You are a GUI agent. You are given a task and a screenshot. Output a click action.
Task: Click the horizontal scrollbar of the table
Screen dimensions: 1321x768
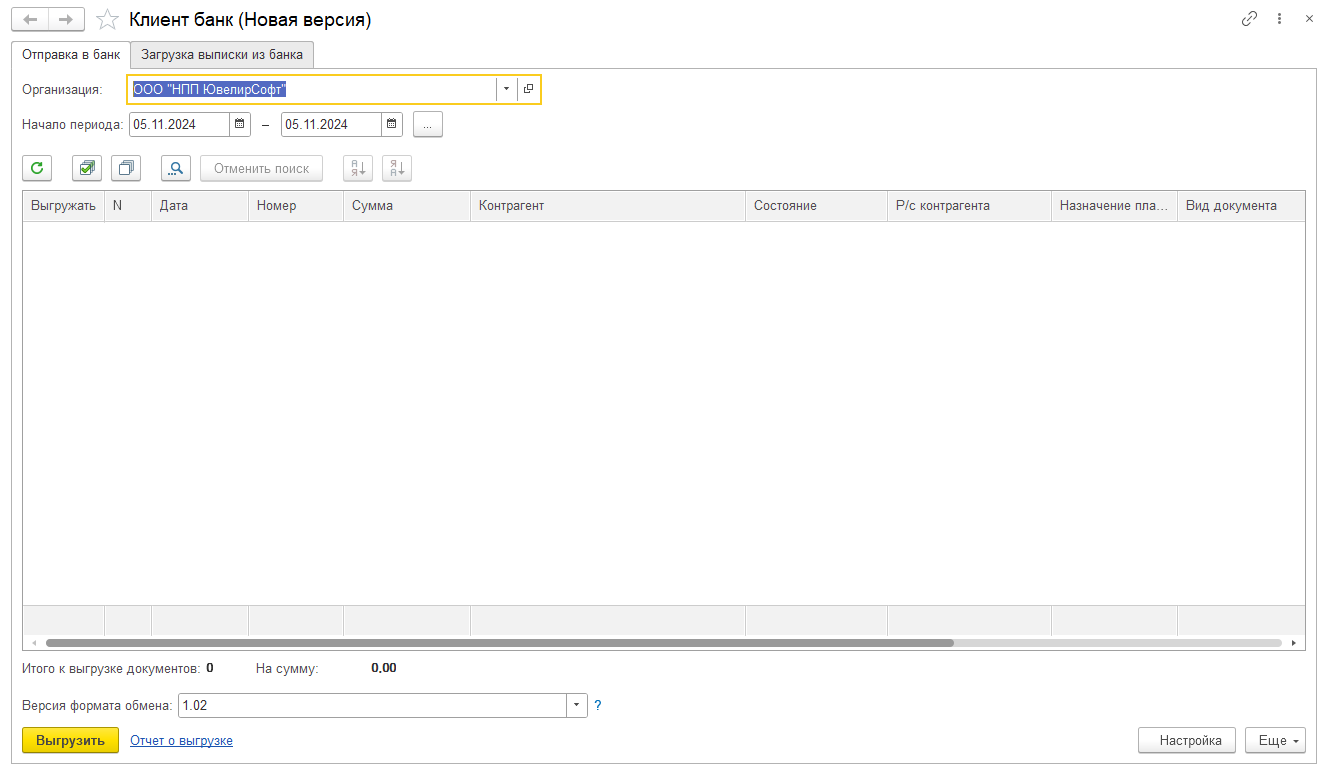point(500,643)
